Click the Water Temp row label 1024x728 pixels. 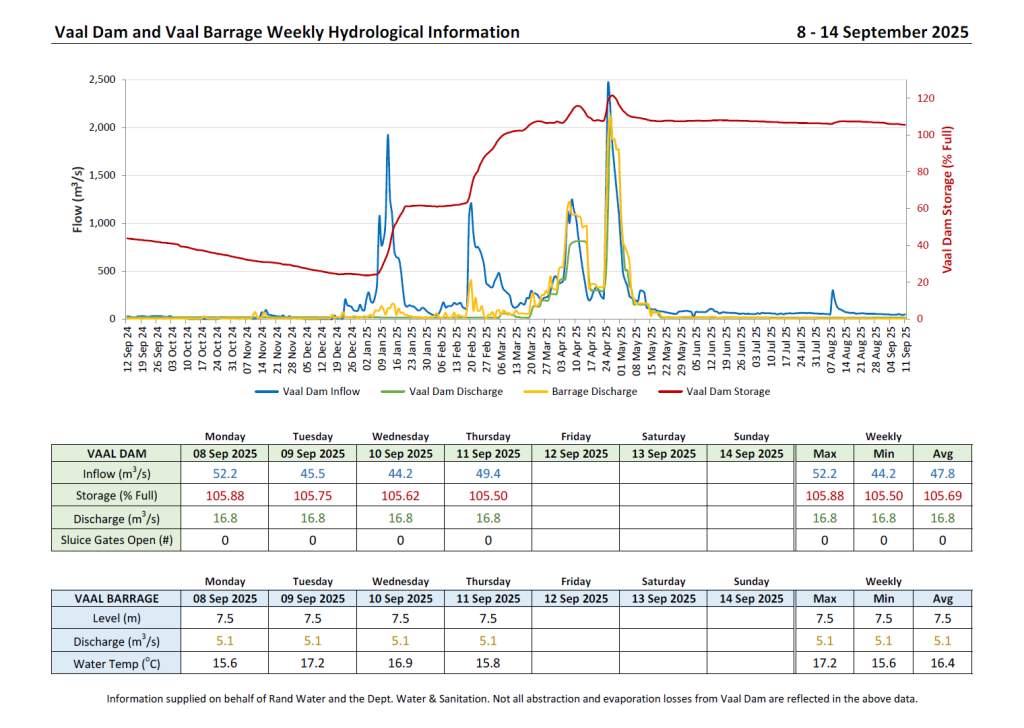[119, 663]
